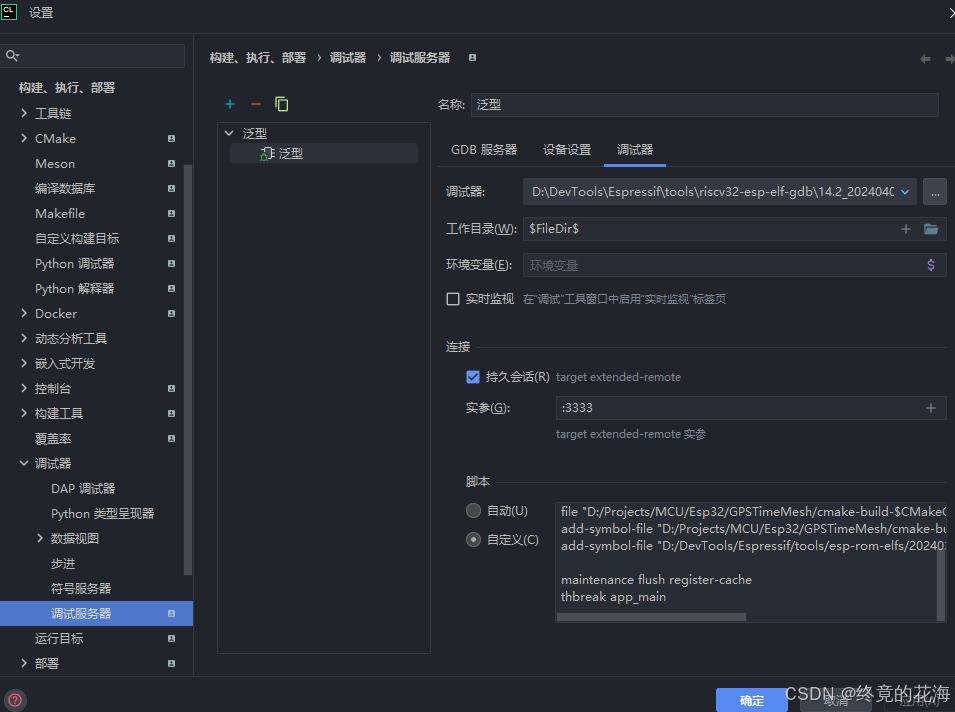Focus the settings search field
This screenshot has height=712, width=955.
click(93, 56)
